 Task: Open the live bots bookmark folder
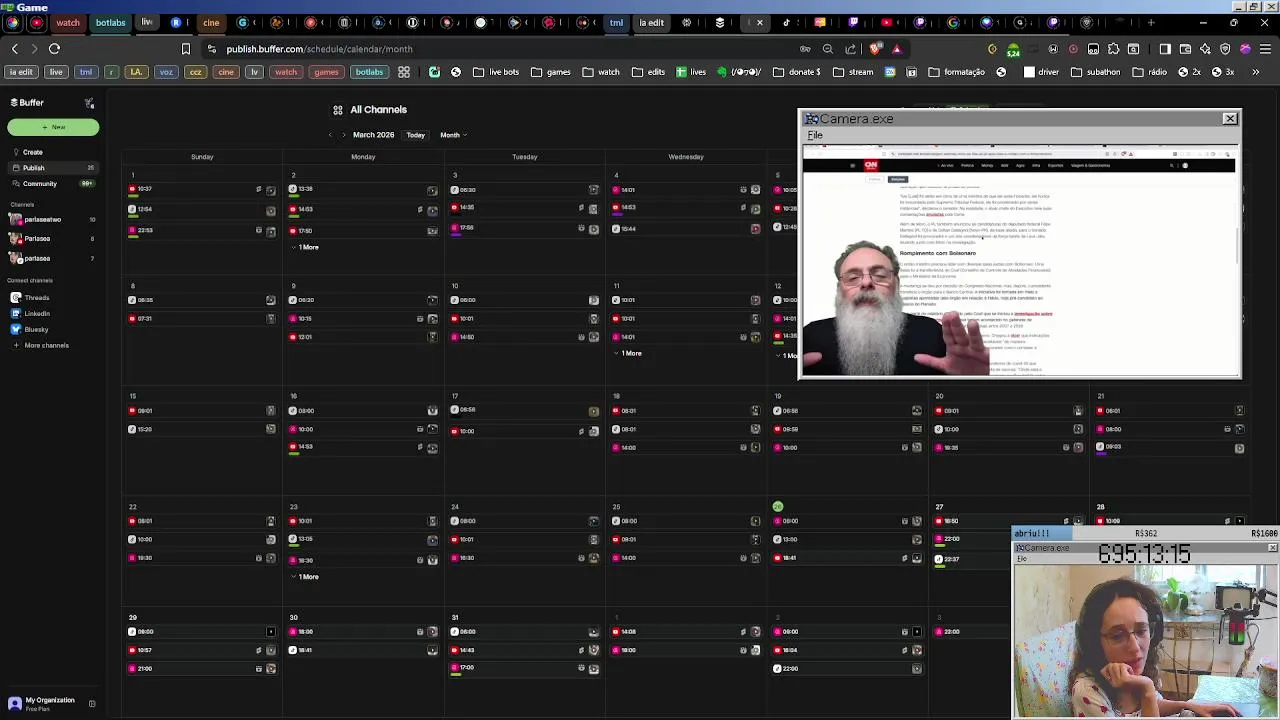point(496,72)
